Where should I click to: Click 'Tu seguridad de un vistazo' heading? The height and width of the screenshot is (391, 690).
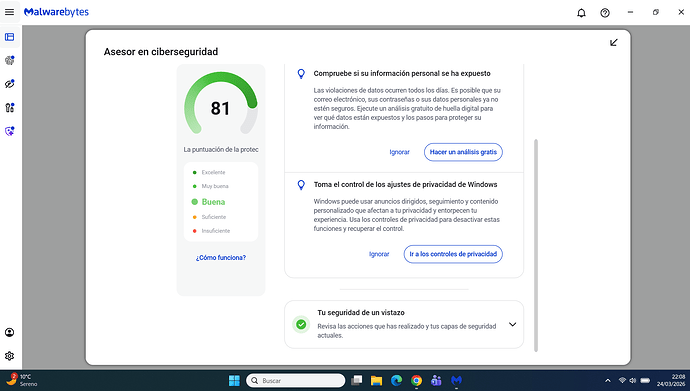coord(361,313)
